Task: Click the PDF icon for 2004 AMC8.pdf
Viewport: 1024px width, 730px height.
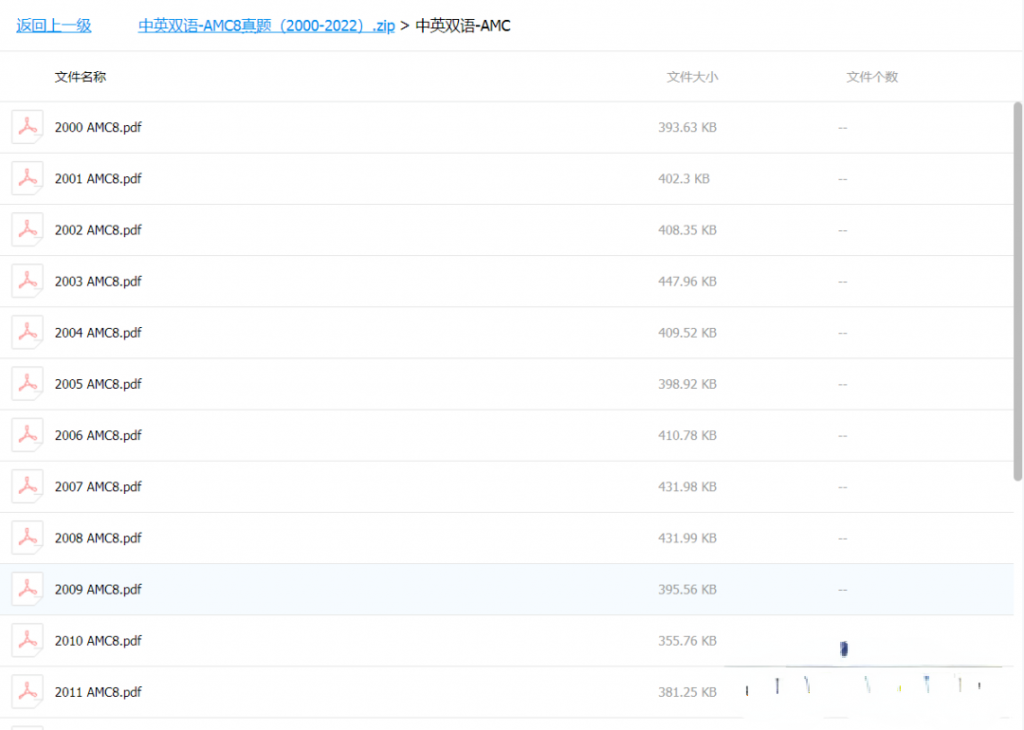Action: 27,332
